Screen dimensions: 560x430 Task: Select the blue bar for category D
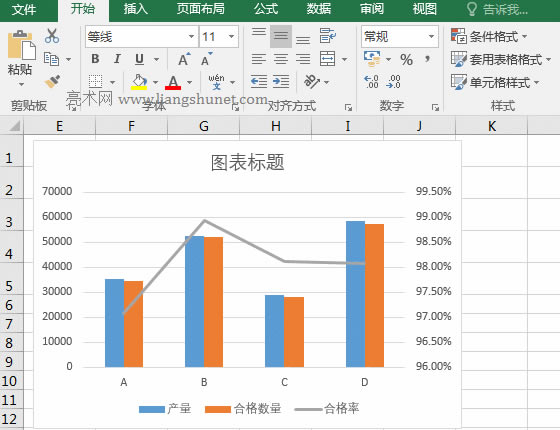coord(355,294)
